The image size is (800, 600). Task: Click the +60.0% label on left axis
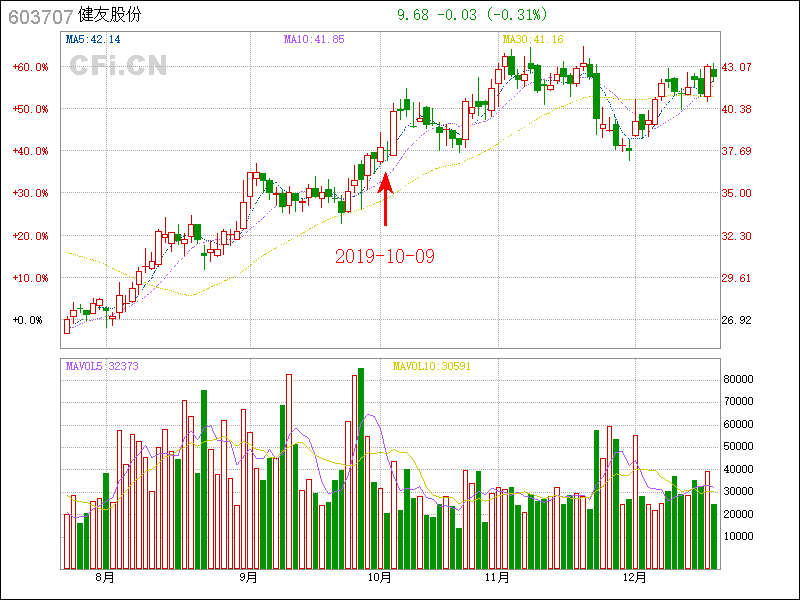(30, 67)
